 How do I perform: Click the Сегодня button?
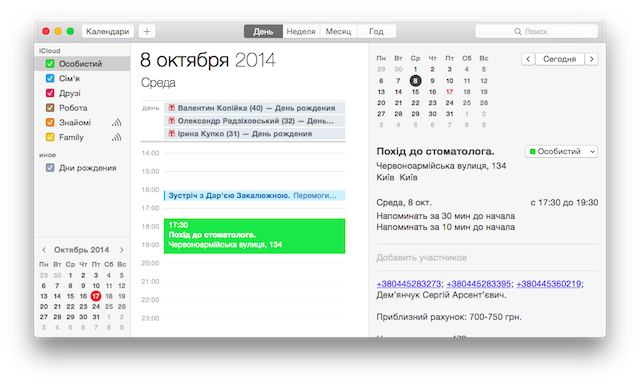(560, 59)
